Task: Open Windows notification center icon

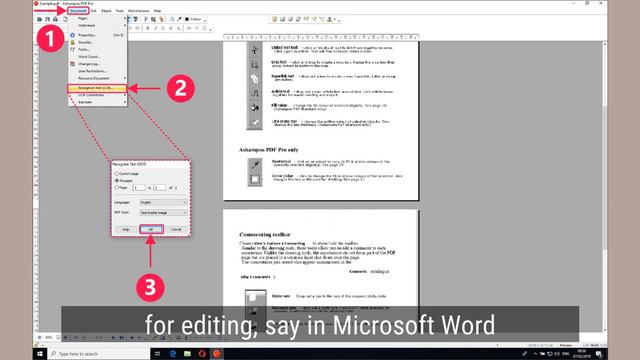Action: point(599,353)
